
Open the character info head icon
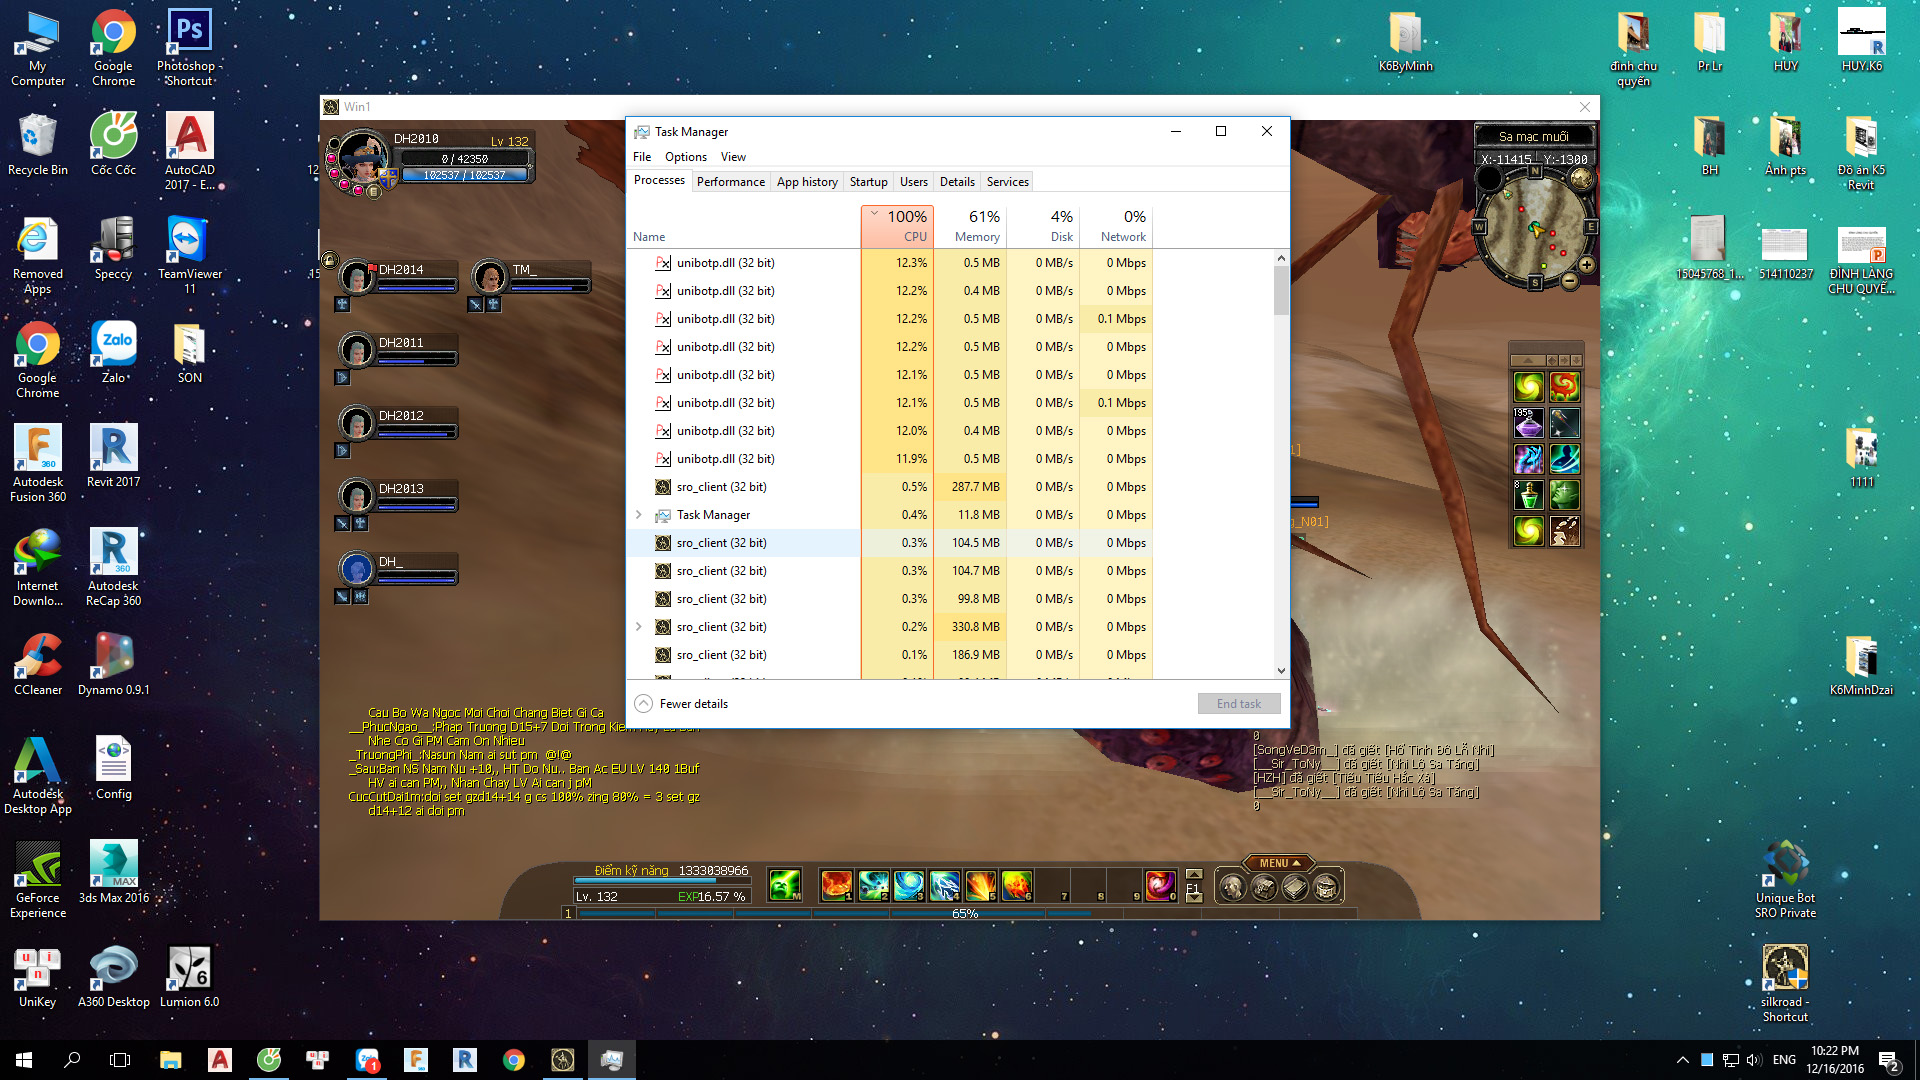(1233, 887)
